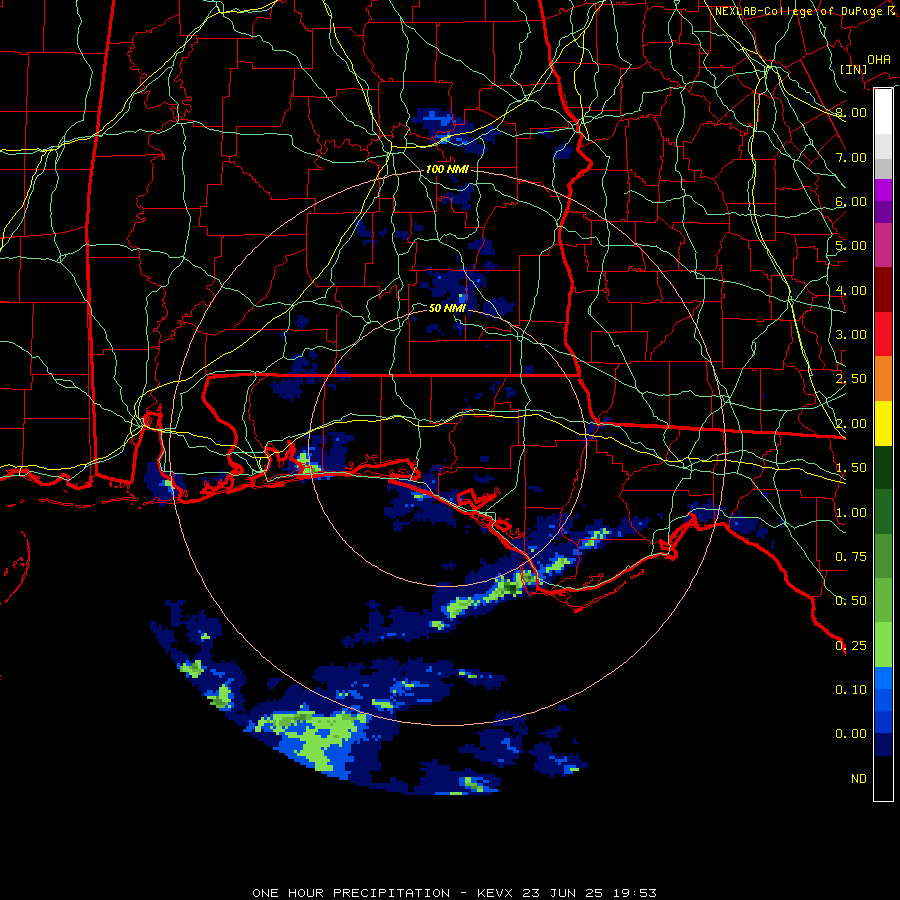Screen dimensions: 900x900
Task: Pick the bright red legend swatch near 3.00
Action: [x=883, y=334]
